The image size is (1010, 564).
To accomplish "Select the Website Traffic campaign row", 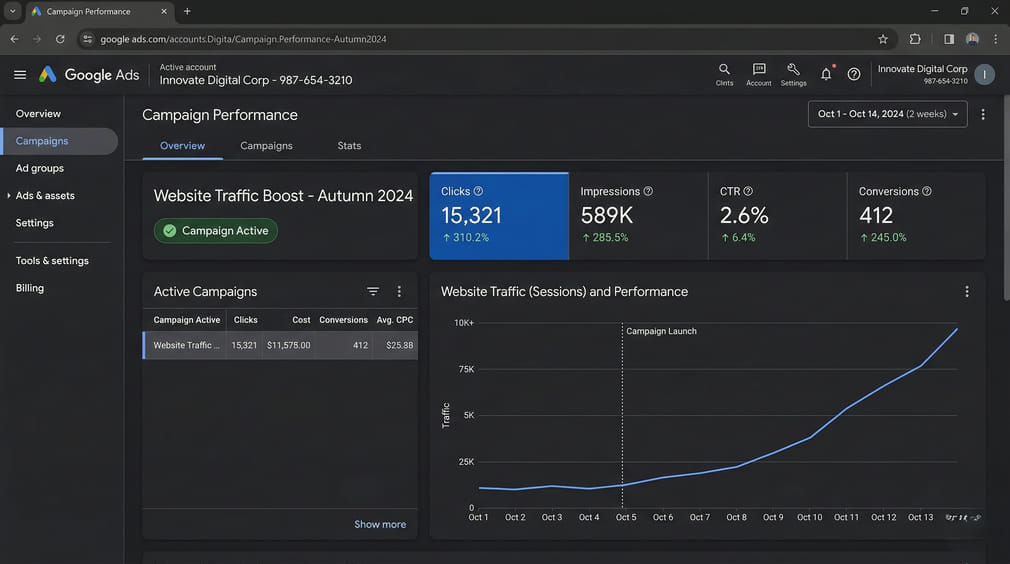I will (280, 345).
